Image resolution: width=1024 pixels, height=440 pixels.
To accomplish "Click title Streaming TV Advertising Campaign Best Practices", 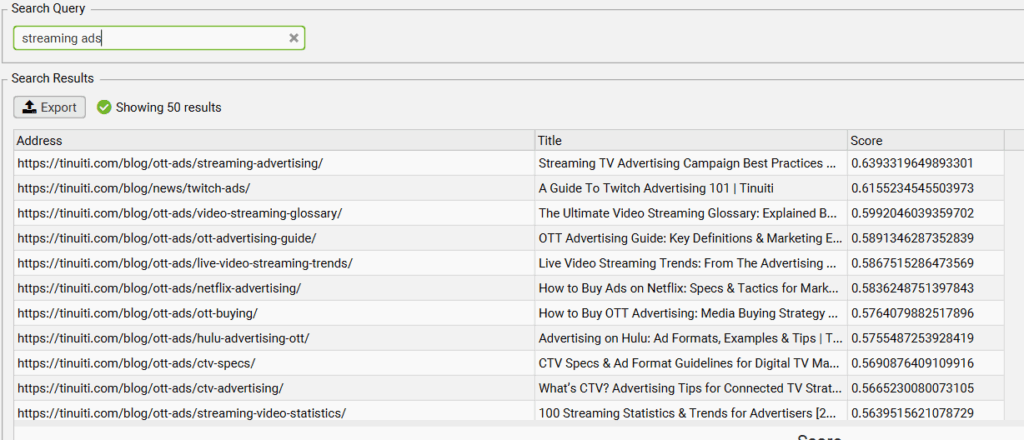I will (690, 163).
